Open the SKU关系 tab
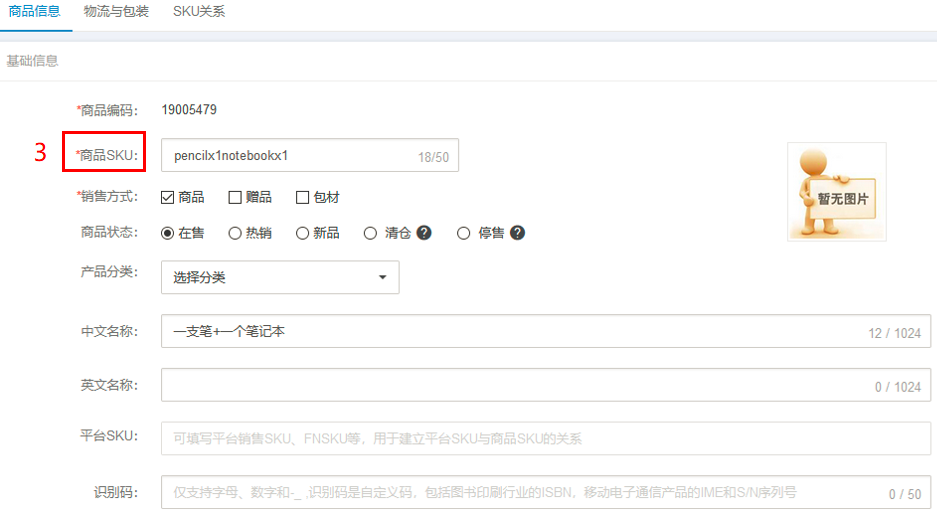Viewport: 937px width, 513px height. coord(197,12)
